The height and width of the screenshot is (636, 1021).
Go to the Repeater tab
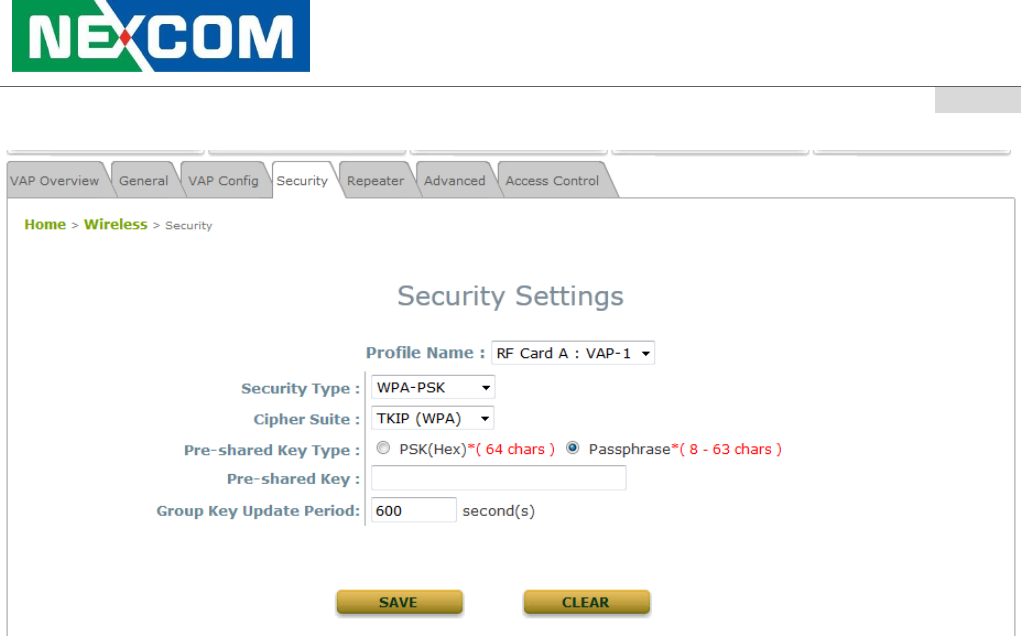tap(375, 181)
